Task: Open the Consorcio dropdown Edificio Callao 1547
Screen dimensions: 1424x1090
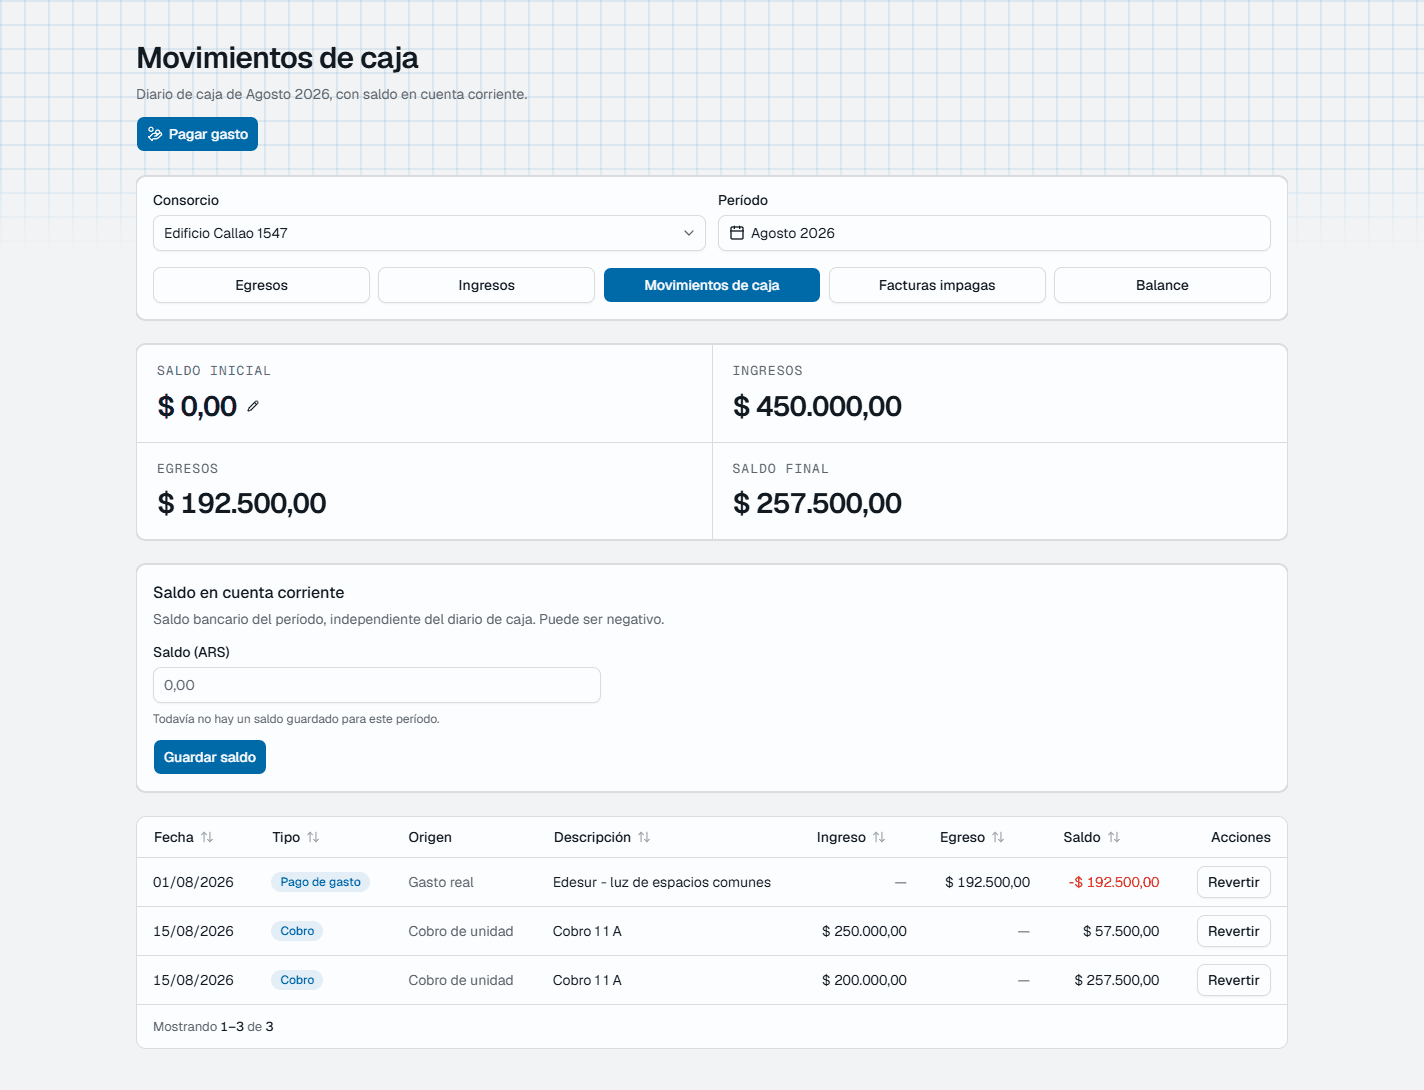Action: point(429,233)
